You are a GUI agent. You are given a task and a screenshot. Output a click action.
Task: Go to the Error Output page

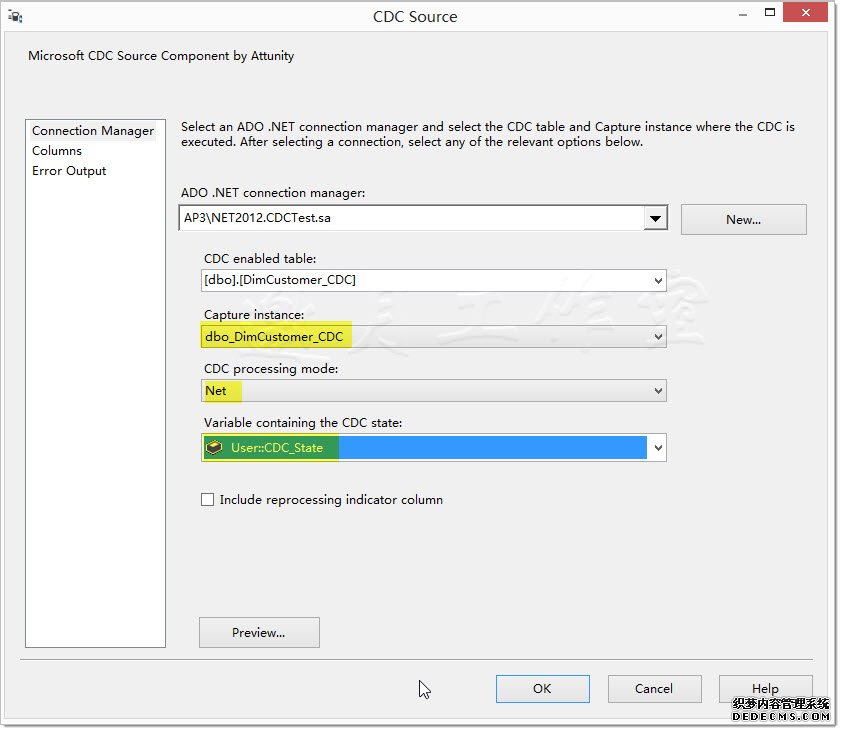tap(69, 171)
